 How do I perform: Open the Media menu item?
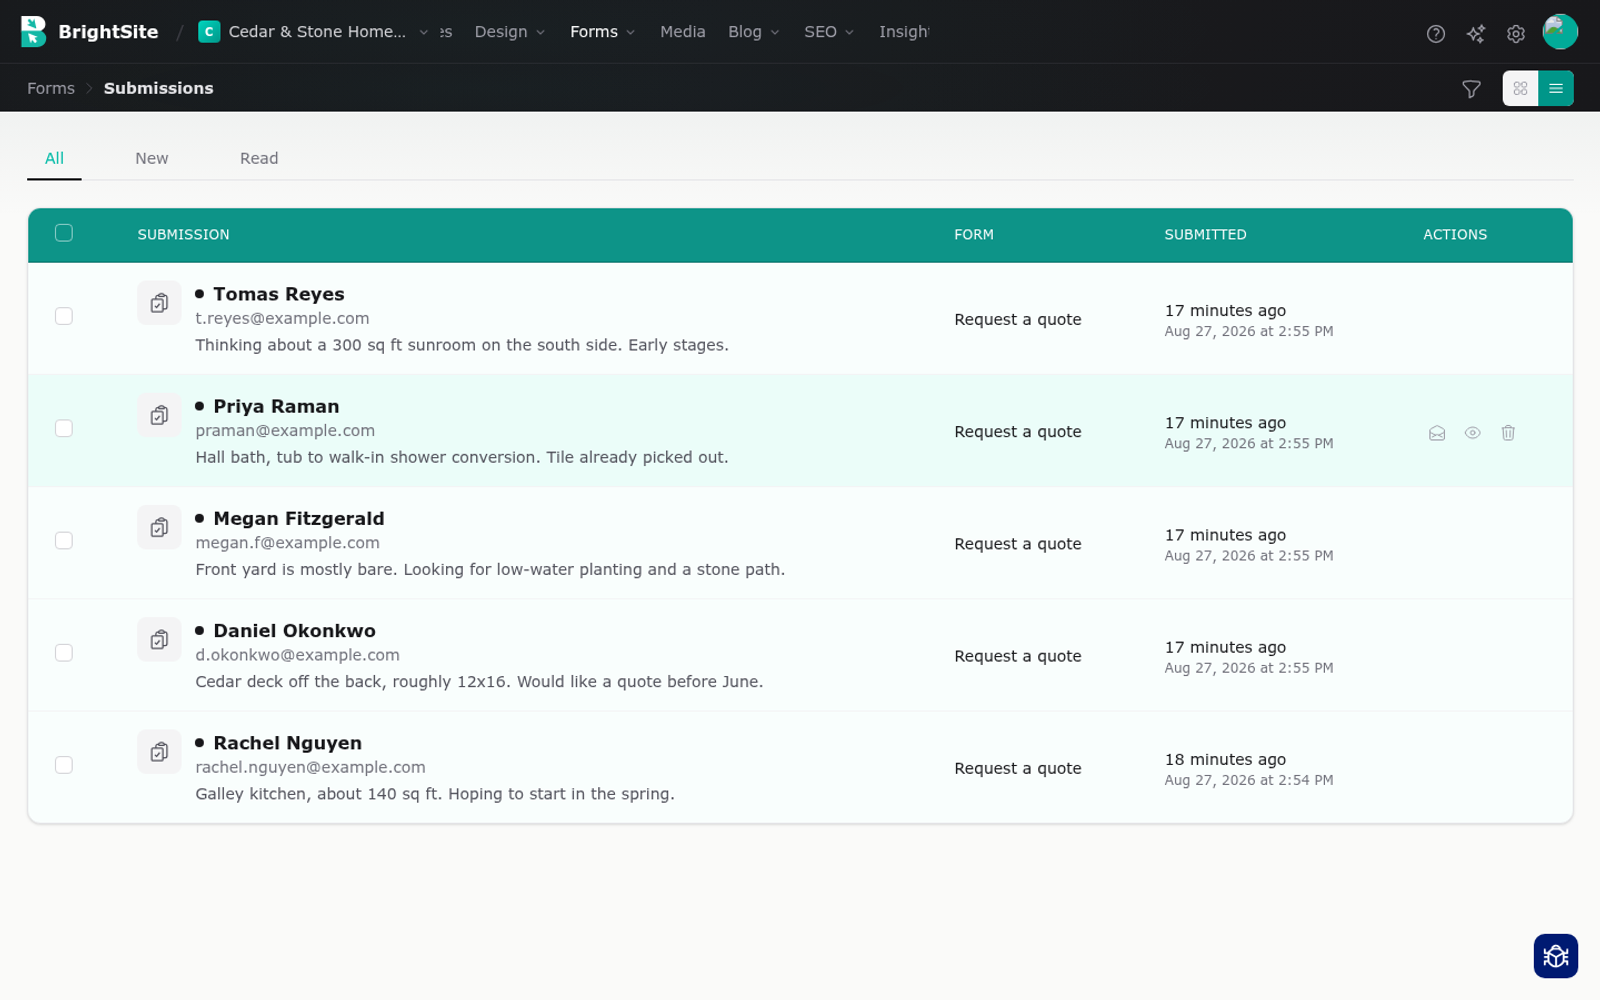(683, 32)
